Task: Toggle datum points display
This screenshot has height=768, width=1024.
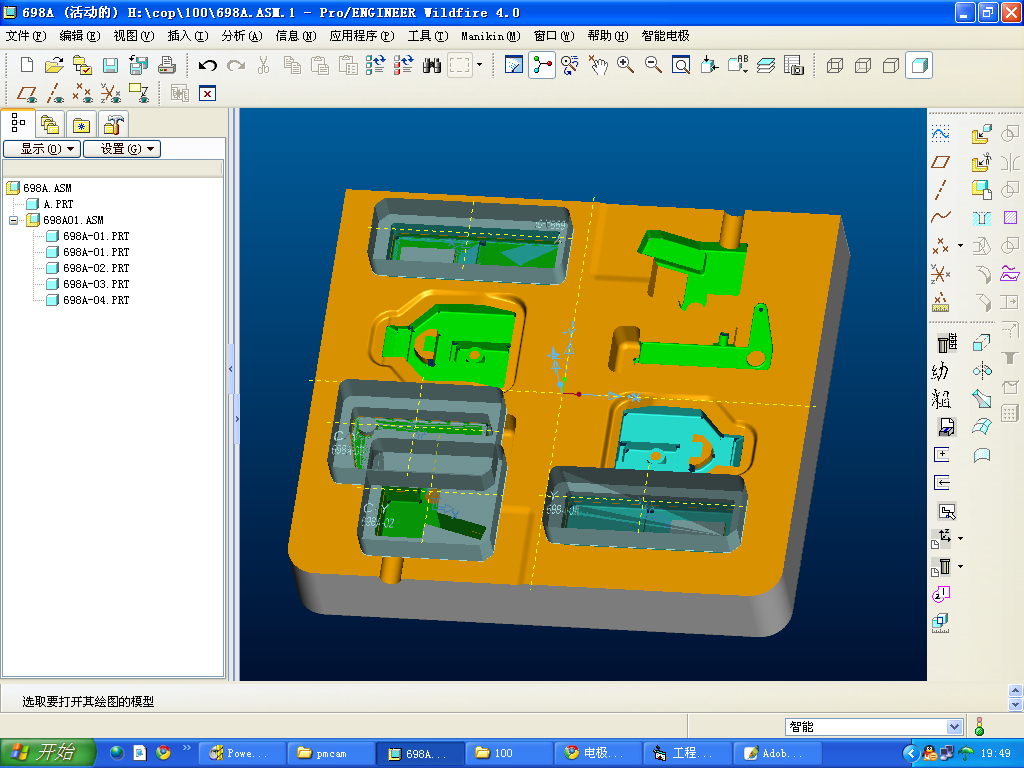Action: (x=82, y=93)
